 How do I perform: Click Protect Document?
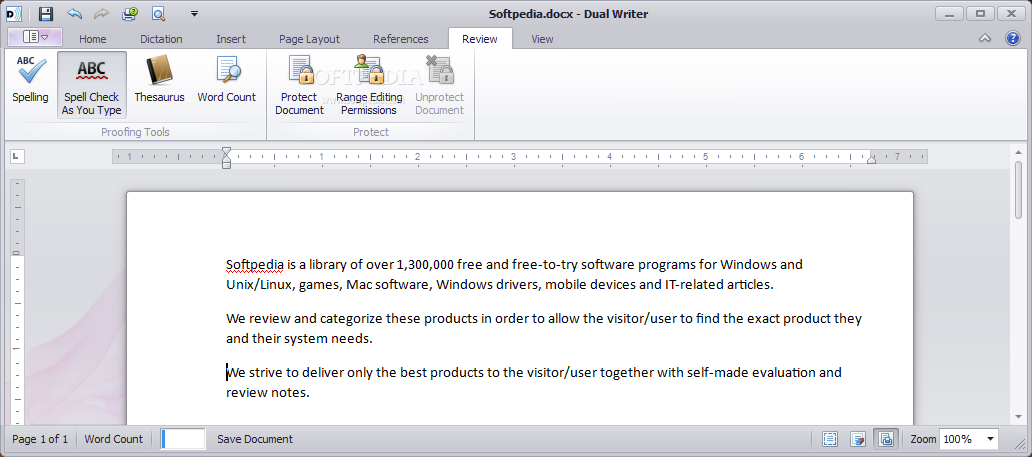pos(299,85)
